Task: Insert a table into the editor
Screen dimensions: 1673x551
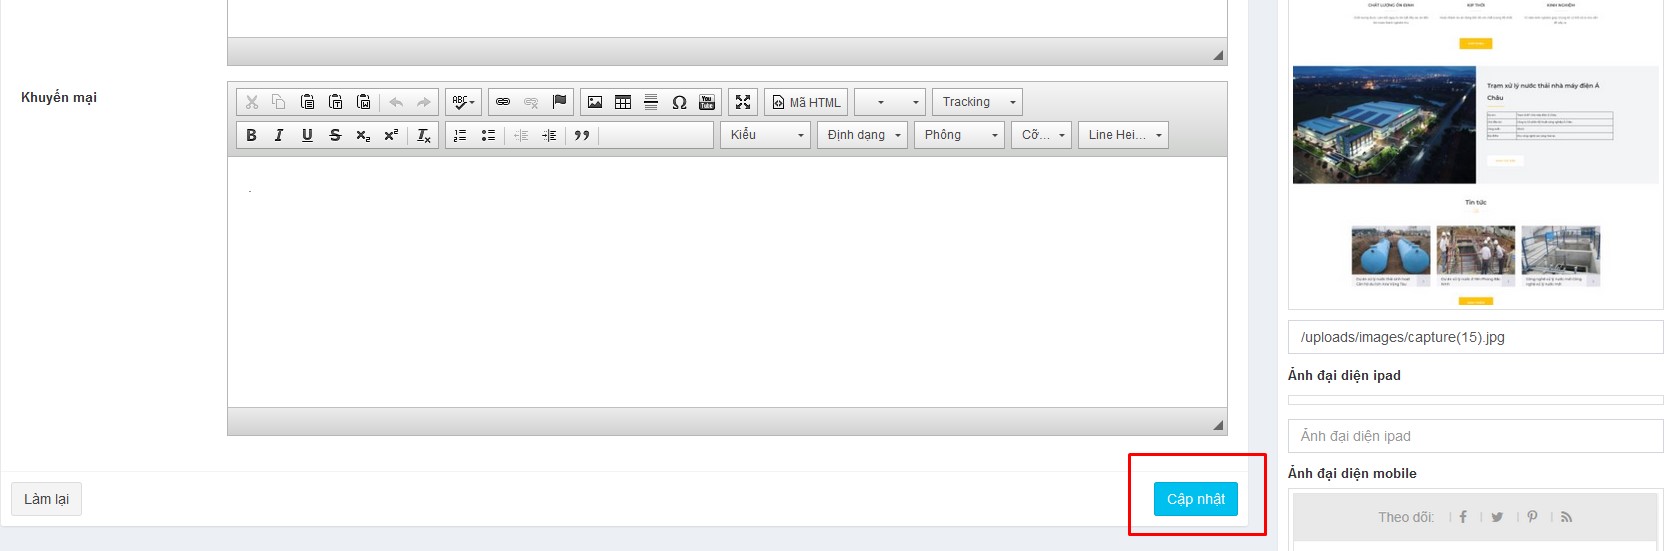Action: pos(623,102)
